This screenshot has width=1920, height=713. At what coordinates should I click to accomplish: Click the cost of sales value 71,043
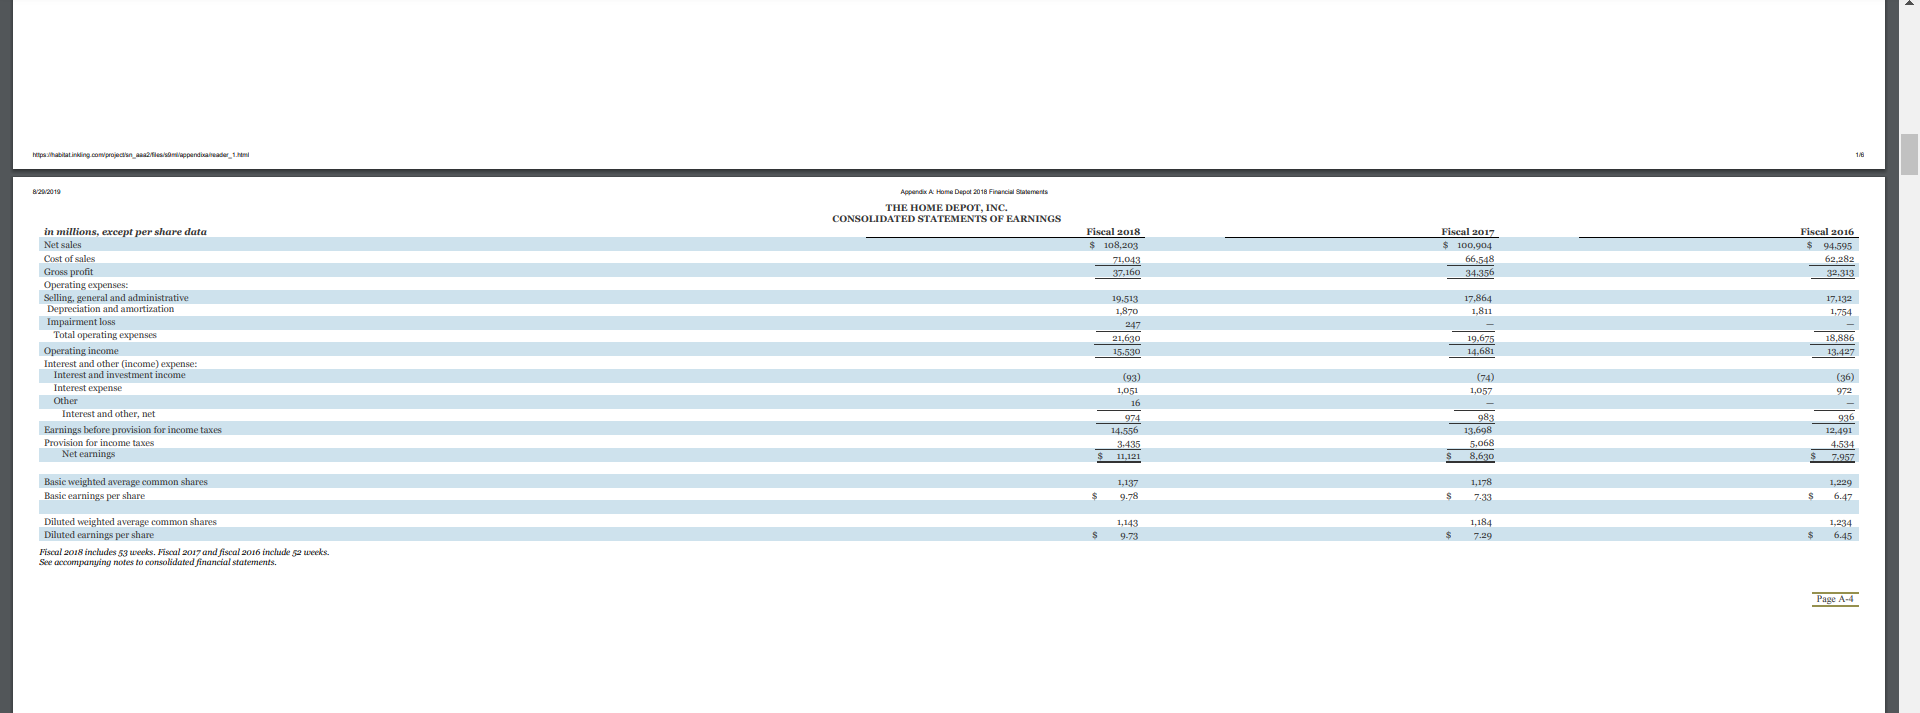[1126, 259]
